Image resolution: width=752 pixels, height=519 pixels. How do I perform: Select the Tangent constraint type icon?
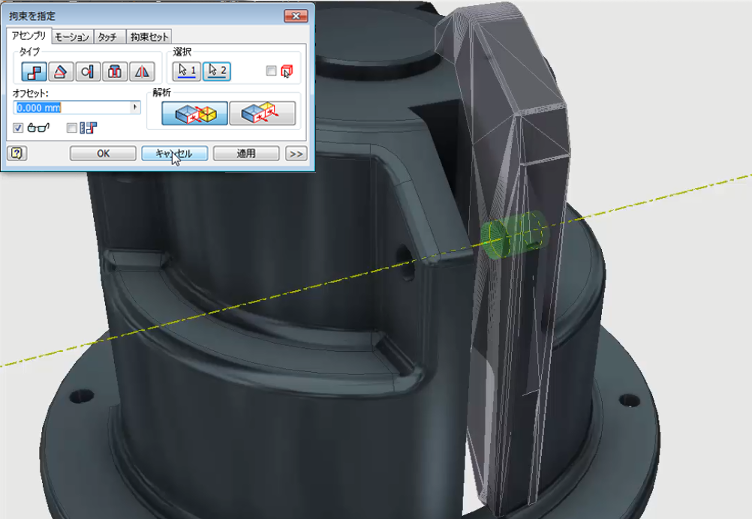[x=88, y=72]
